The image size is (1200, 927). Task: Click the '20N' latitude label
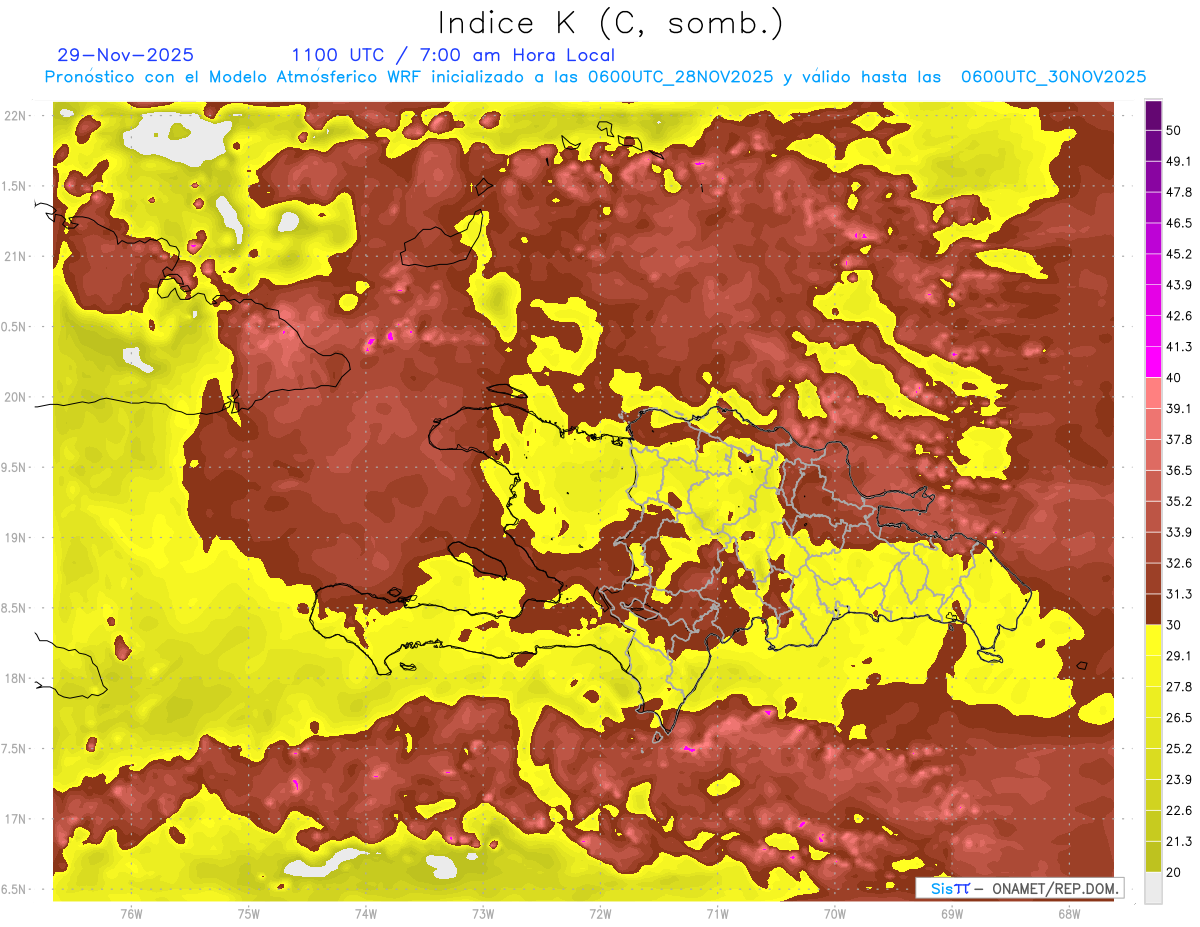(15, 397)
